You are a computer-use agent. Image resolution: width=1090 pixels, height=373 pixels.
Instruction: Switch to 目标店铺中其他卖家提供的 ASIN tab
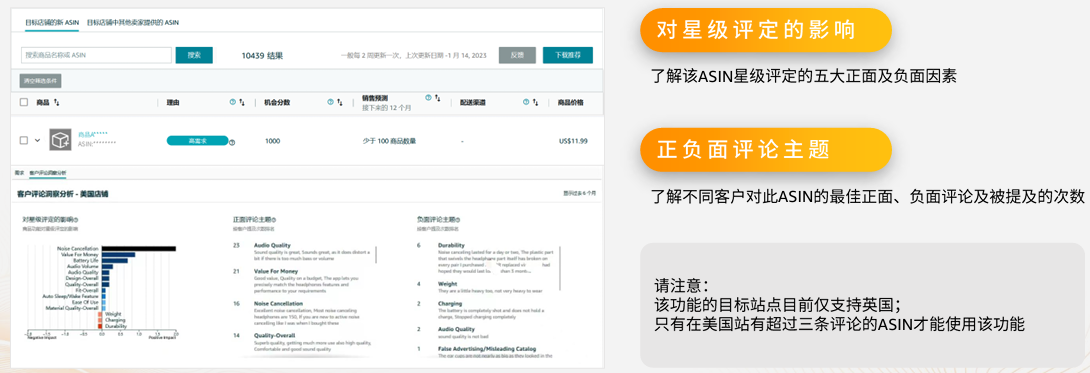[x=133, y=22]
